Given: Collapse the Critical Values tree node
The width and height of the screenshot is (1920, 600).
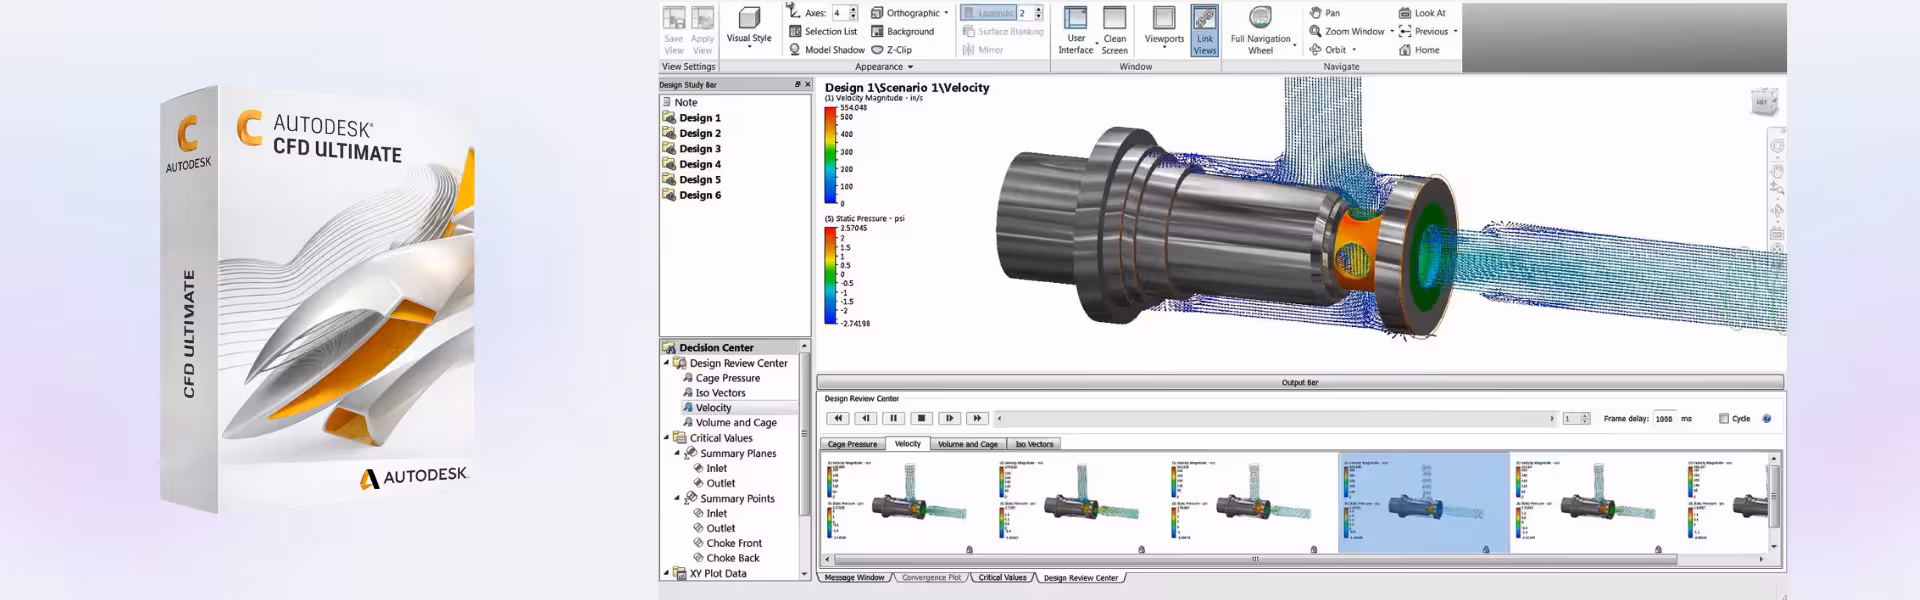Looking at the screenshot, I should click(x=667, y=438).
